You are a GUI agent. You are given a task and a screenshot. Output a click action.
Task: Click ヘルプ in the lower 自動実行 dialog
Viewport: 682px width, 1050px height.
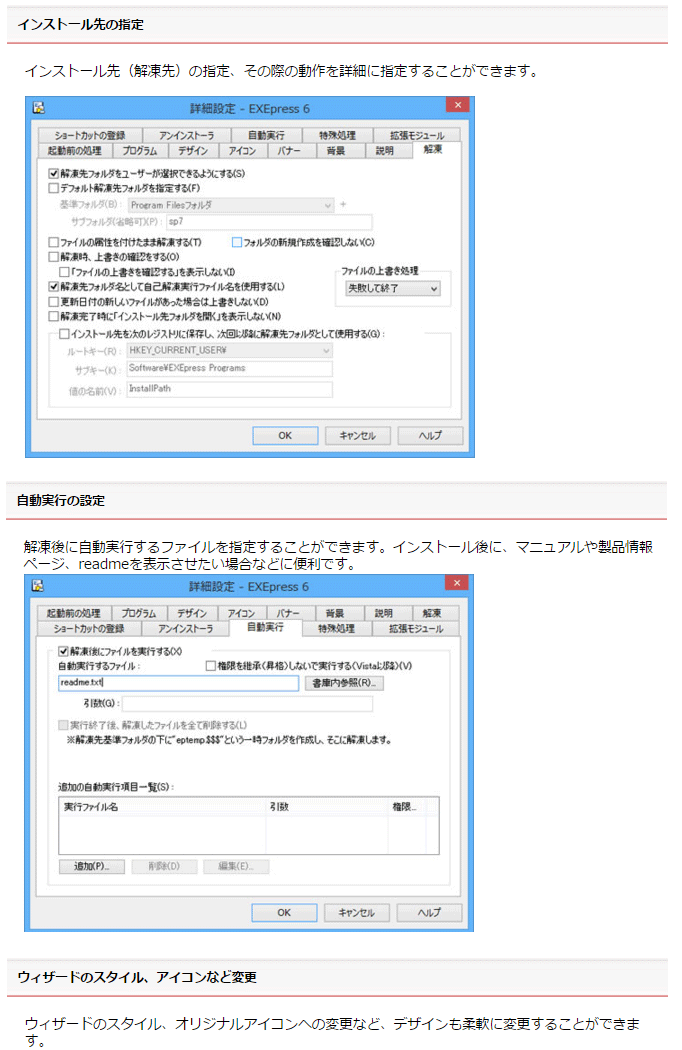click(x=429, y=912)
